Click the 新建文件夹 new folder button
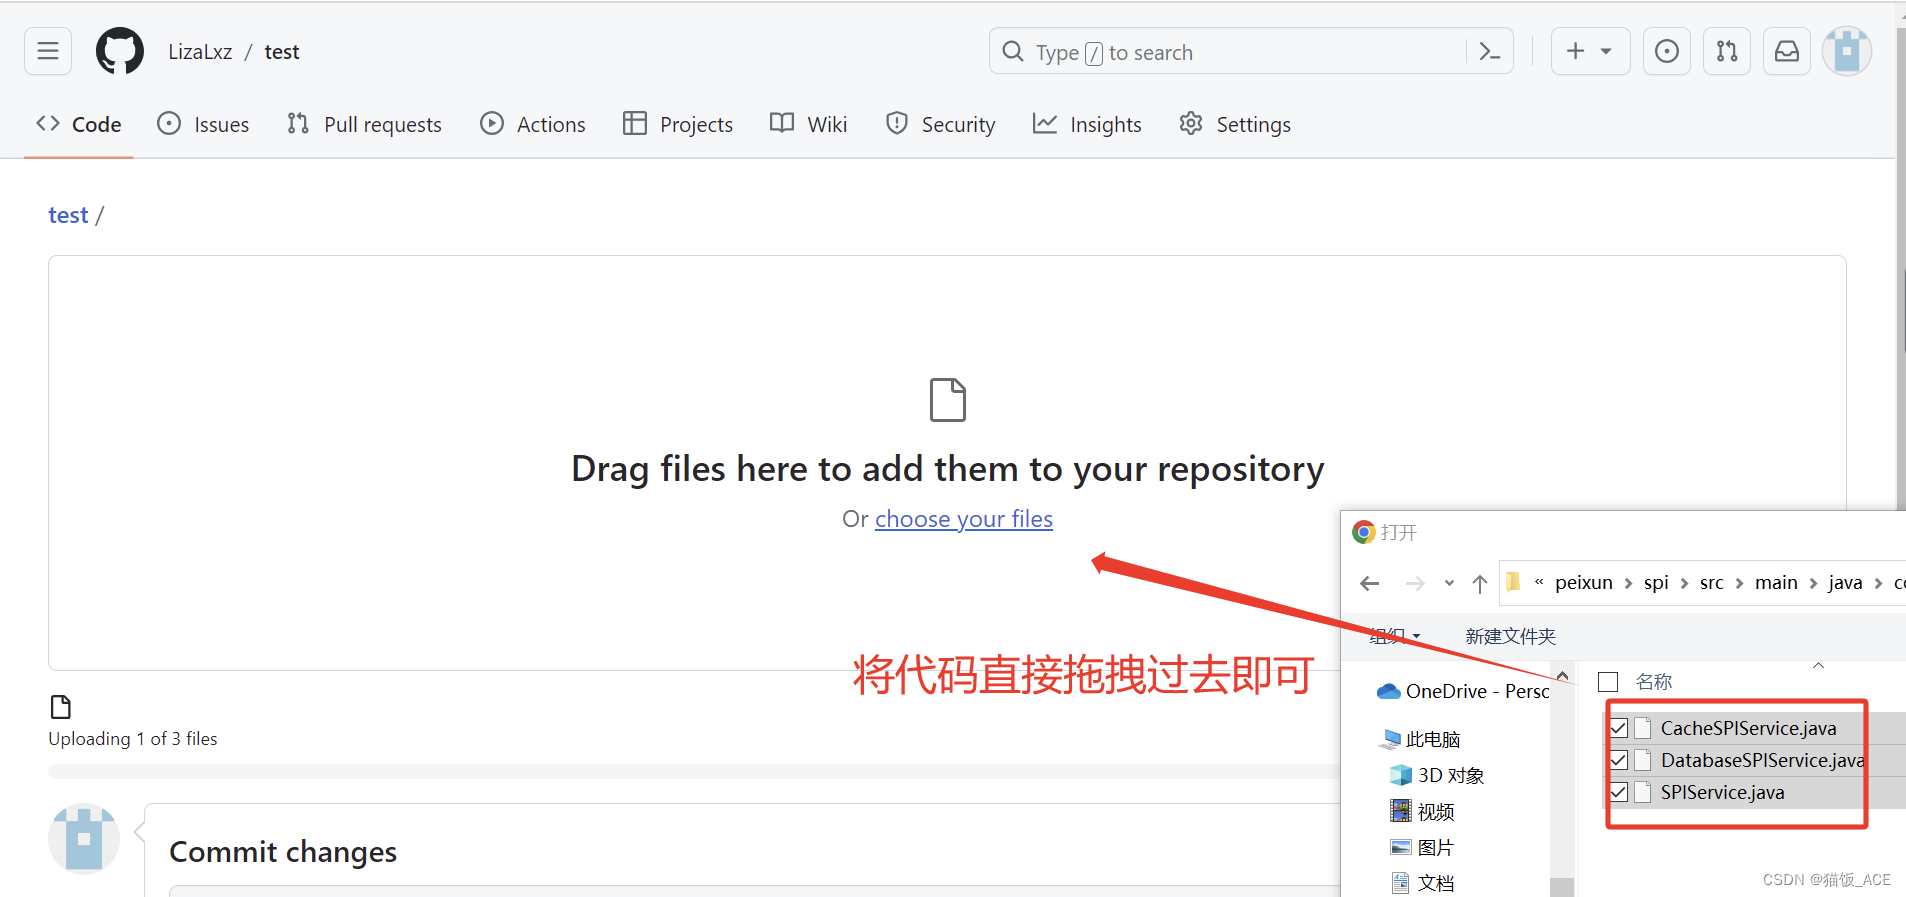This screenshot has height=897, width=1906. point(1510,636)
